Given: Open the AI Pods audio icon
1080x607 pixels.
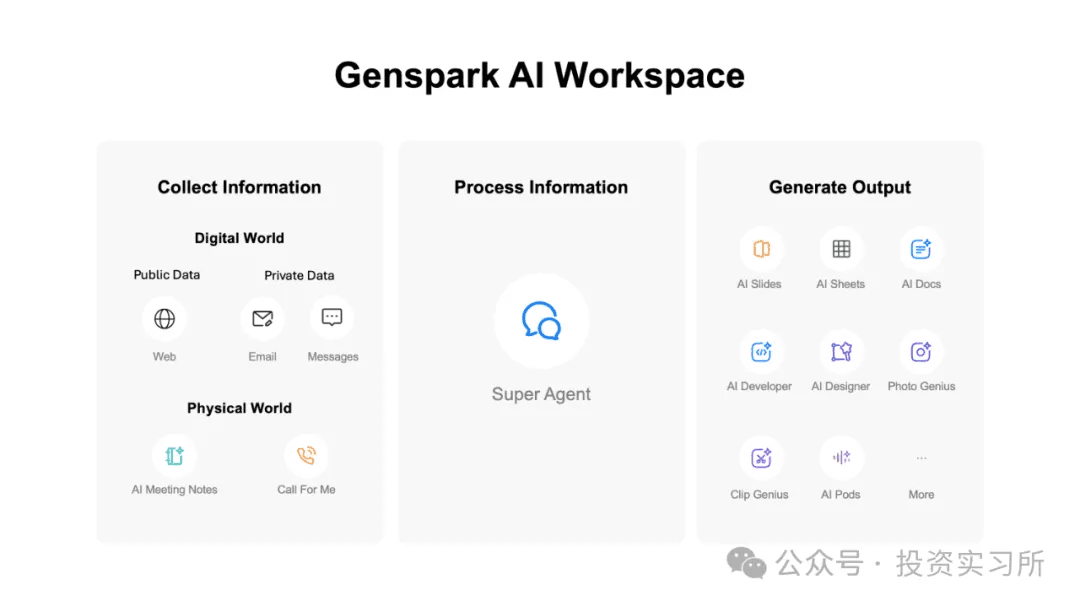Looking at the screenshot, I should coord(841,458).
